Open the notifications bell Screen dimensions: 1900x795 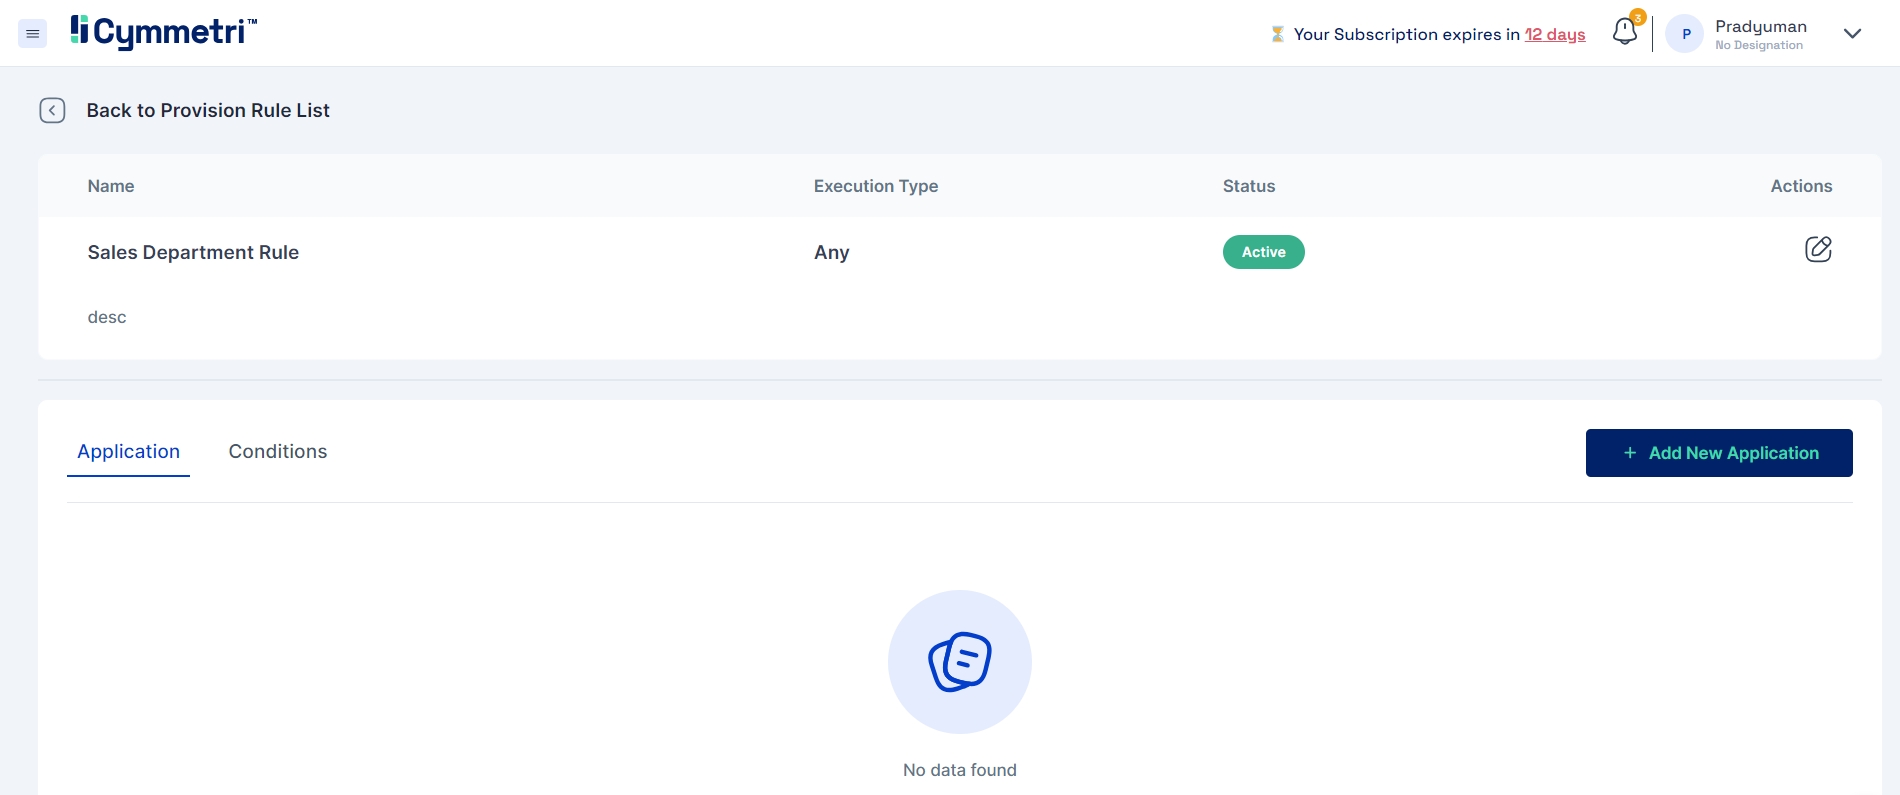(x=1625, y=32)
